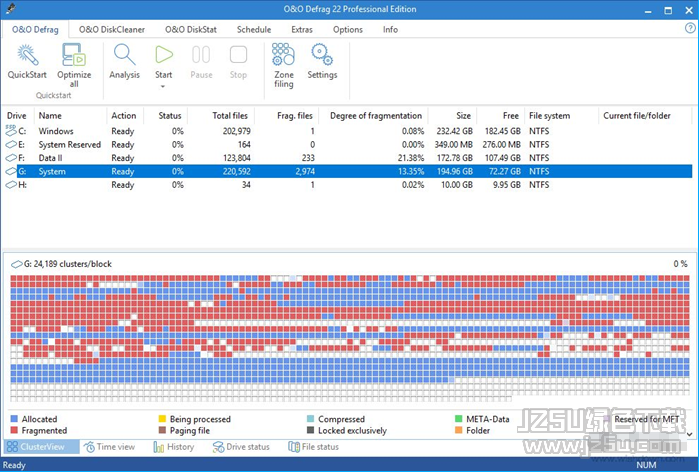699x472 pixels.
Task: Open the Schedule ribbon tab
Action: [x=254, y=29]
